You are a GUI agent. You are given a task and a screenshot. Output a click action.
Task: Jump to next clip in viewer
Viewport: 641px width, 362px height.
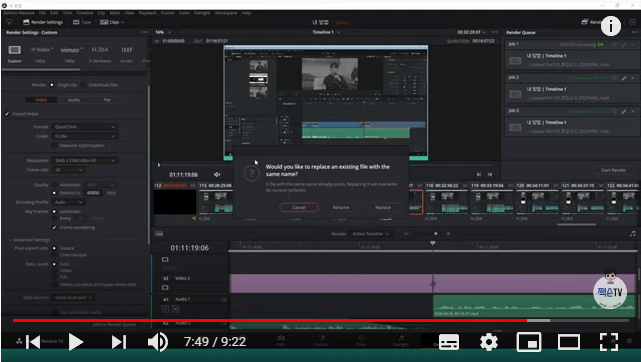[479, 174]
